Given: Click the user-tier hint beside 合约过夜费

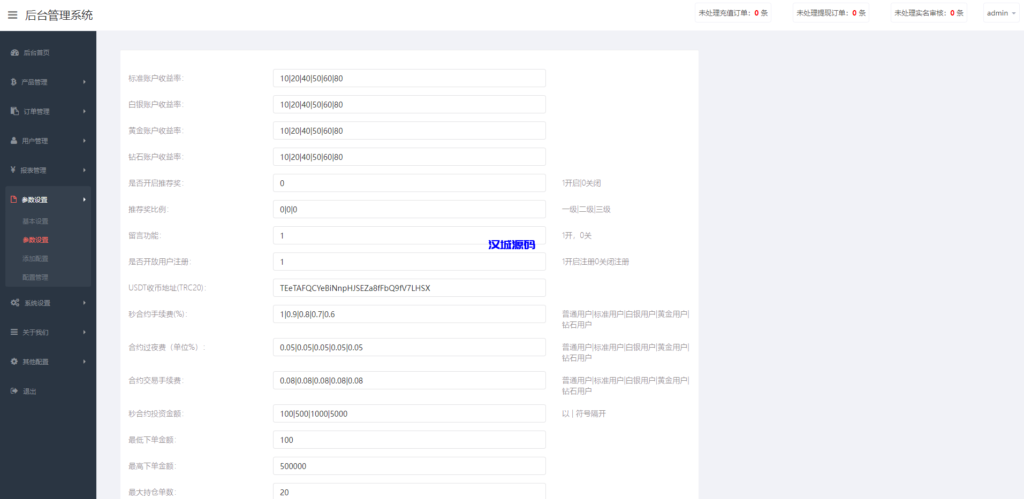Looking at the screenshot, I should point(625,353).
